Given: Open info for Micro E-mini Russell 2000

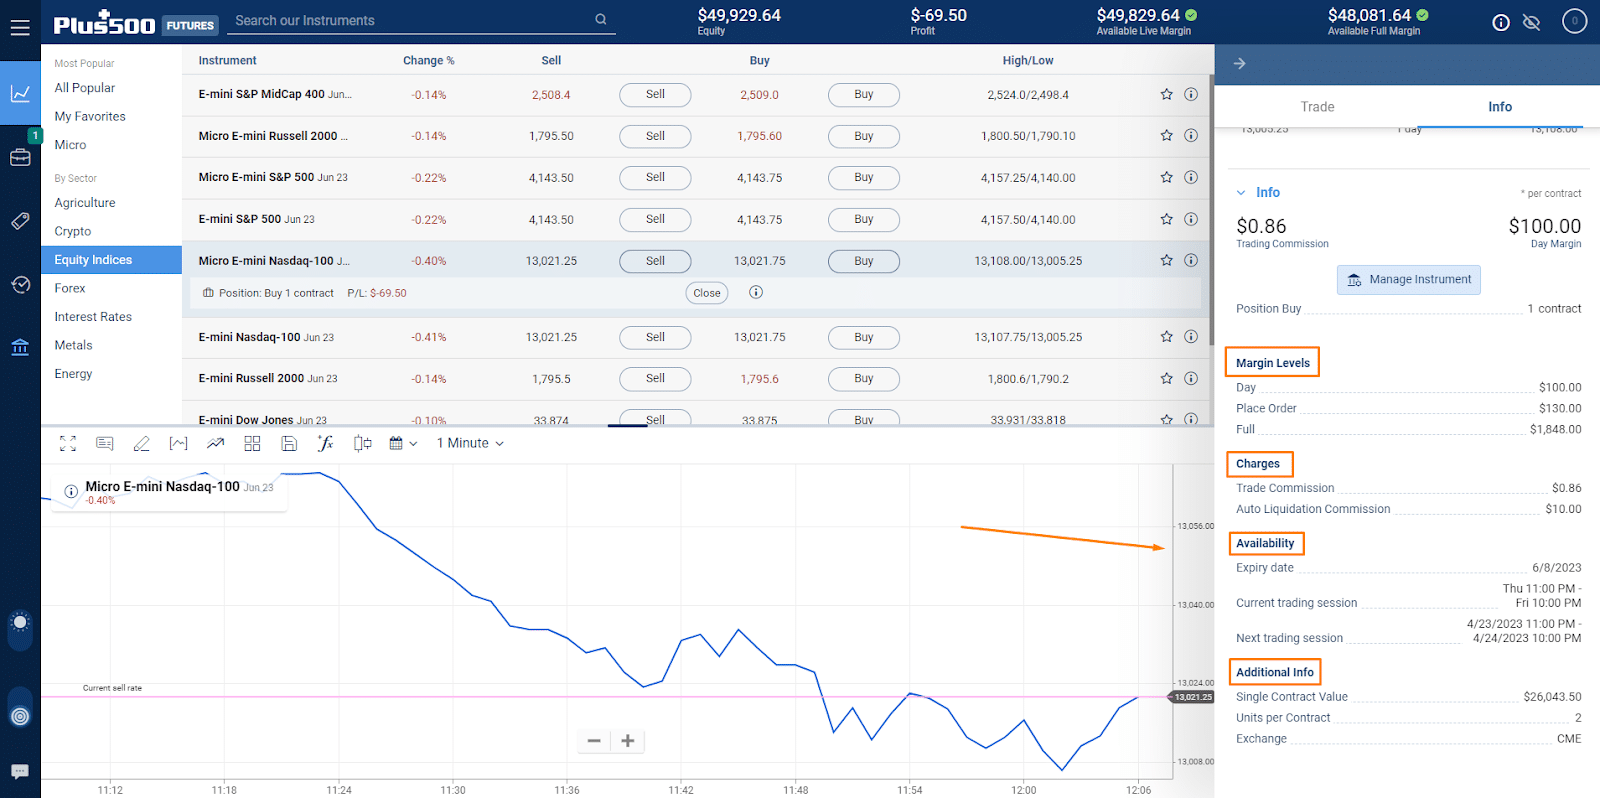Looking at the screenshot, I should (1191, 136).
